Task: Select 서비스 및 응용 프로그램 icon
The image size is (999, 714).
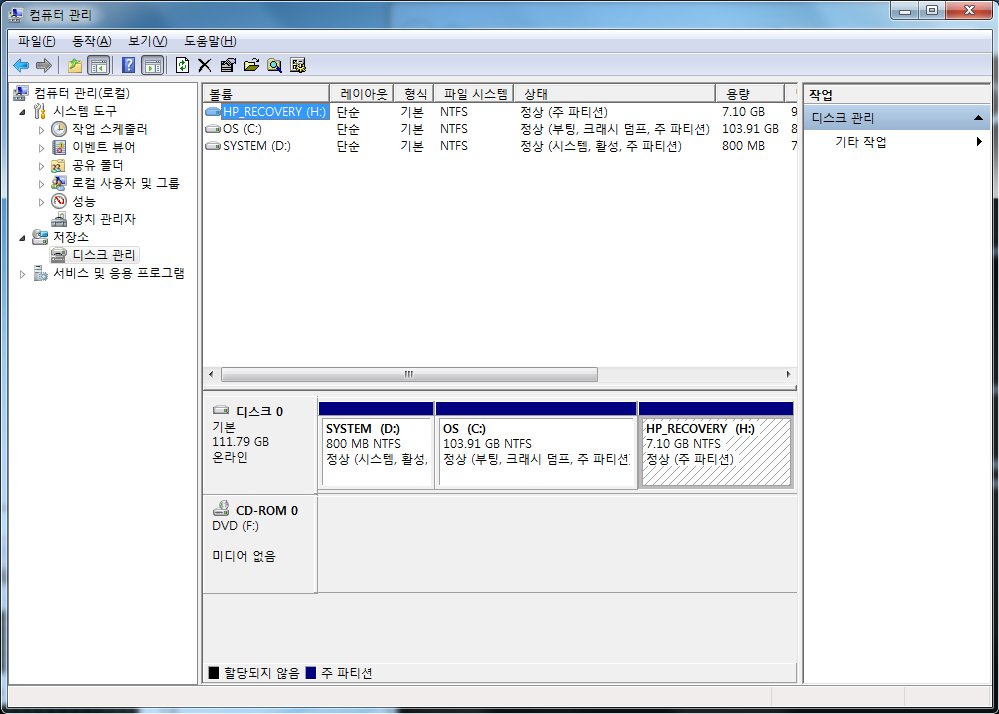Action: (x=40, y=273)
